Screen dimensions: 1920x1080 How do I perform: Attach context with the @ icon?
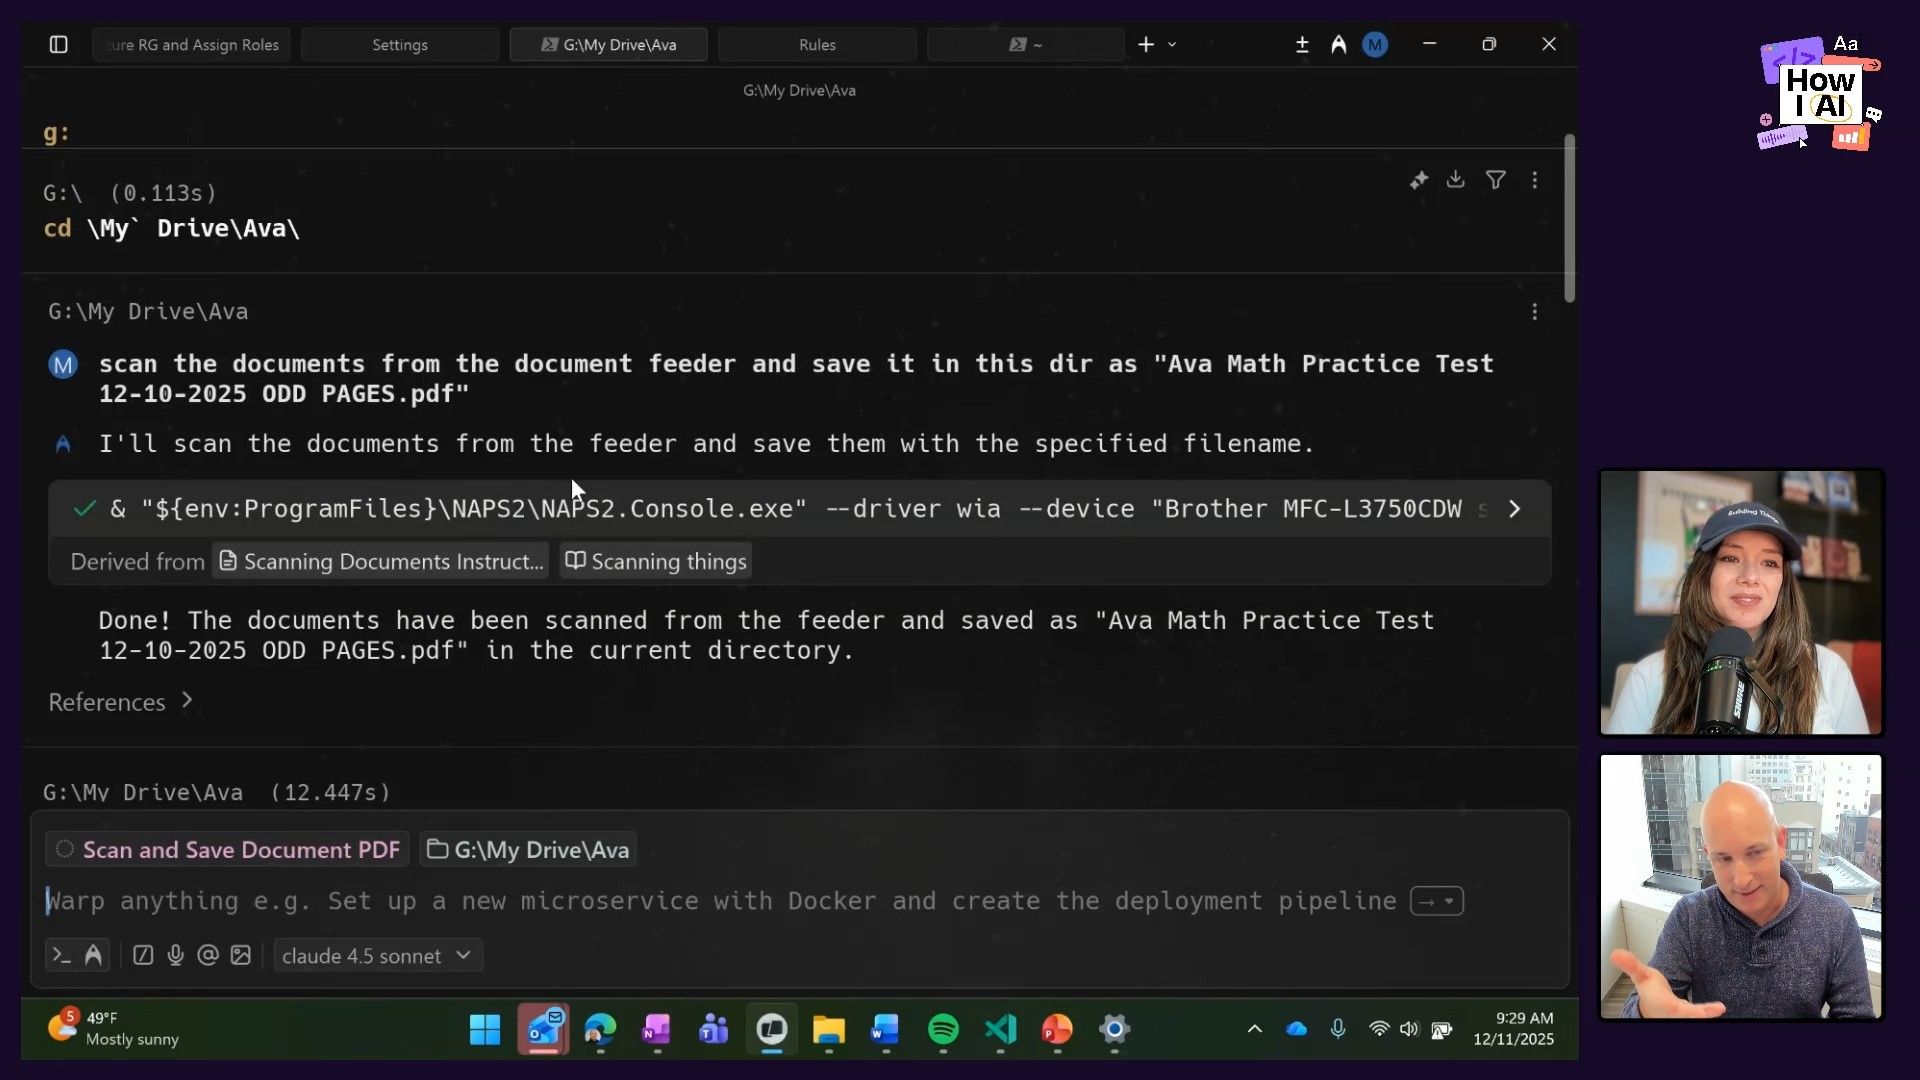208,956
